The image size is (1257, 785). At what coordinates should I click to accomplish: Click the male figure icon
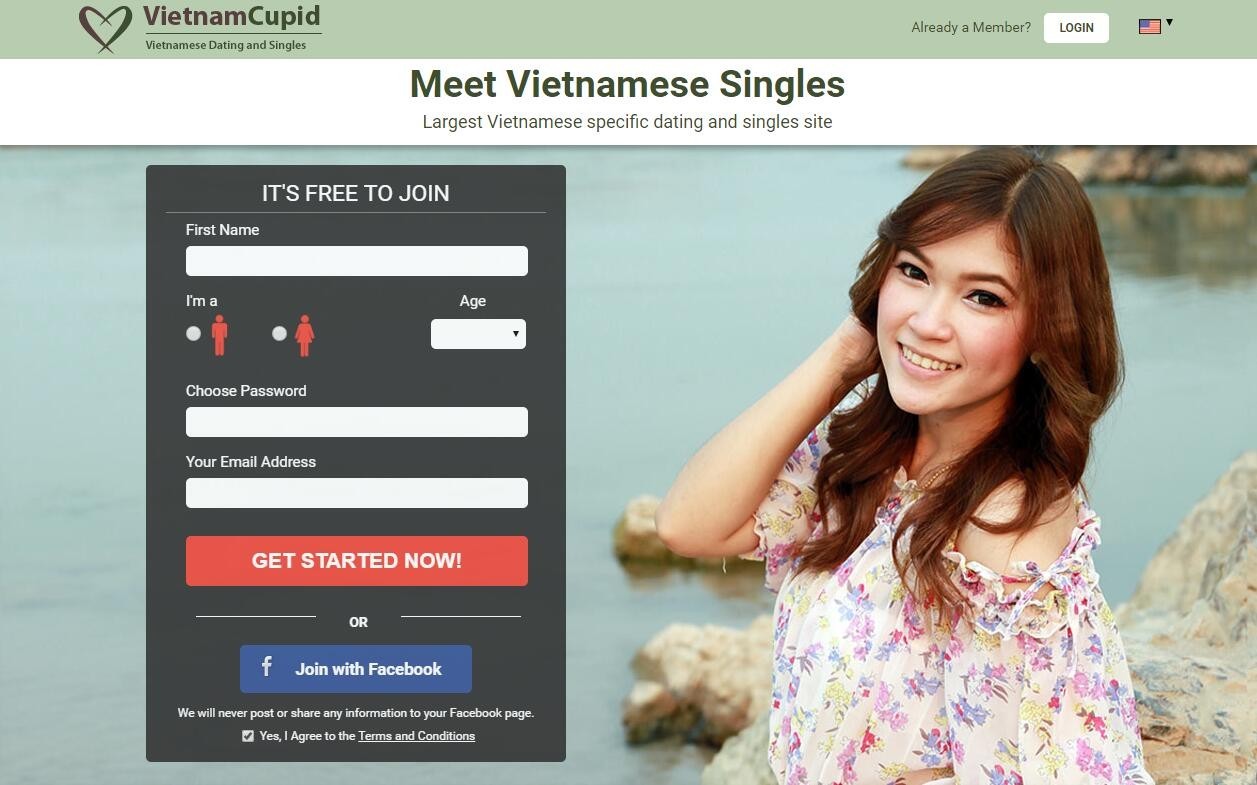tap(219, 335)
